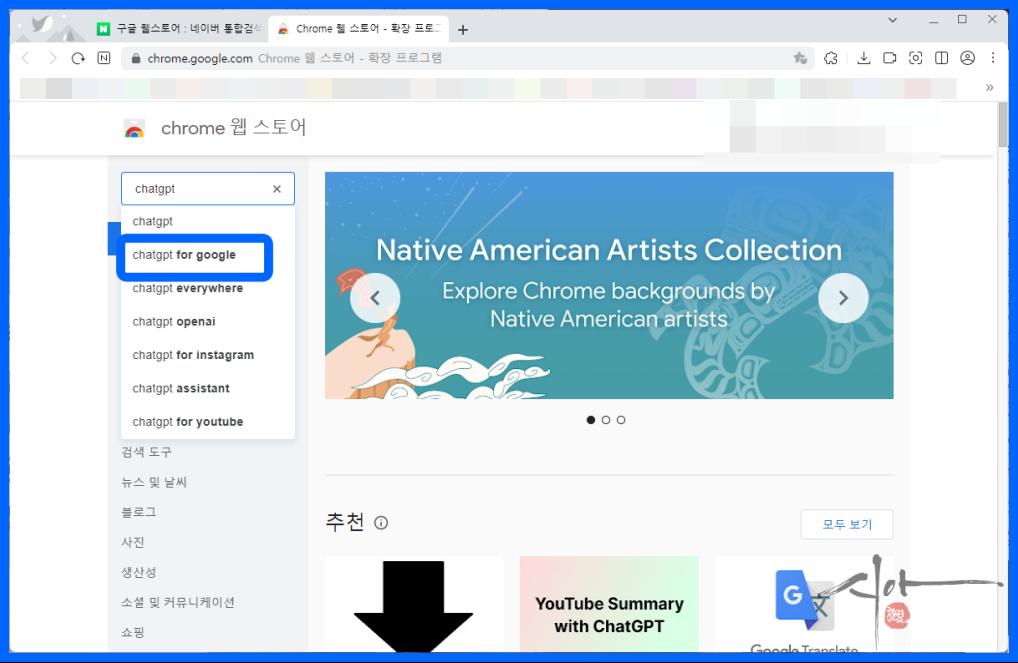Select the 'chatgpt everywhere' suggestion
Screen dimensions: 1018x663
click(x=208, y=288)
